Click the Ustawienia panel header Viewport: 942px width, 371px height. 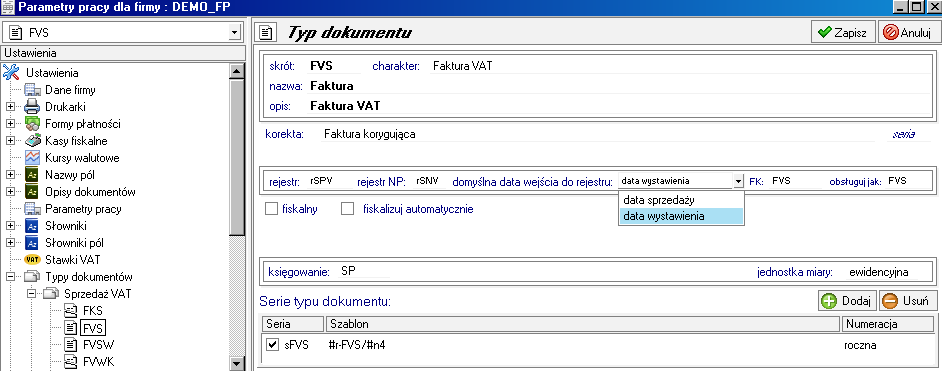pyautogui.click(x=123, y=53)
